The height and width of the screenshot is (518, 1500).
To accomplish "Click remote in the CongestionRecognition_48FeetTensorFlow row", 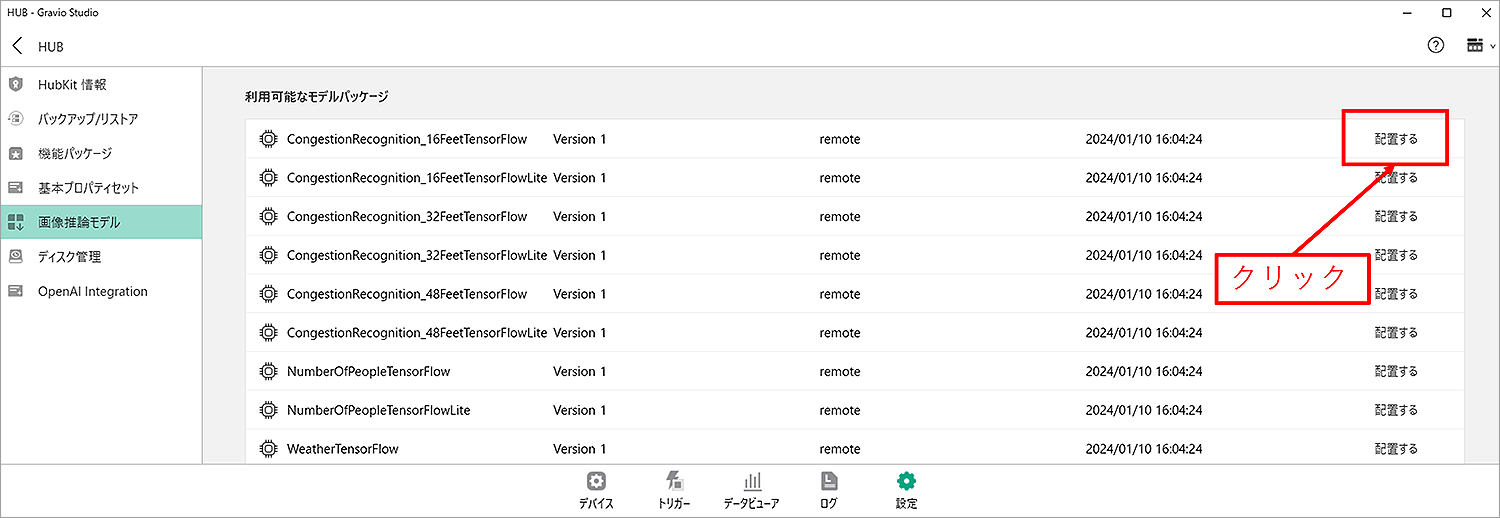I will coord(839,294).
